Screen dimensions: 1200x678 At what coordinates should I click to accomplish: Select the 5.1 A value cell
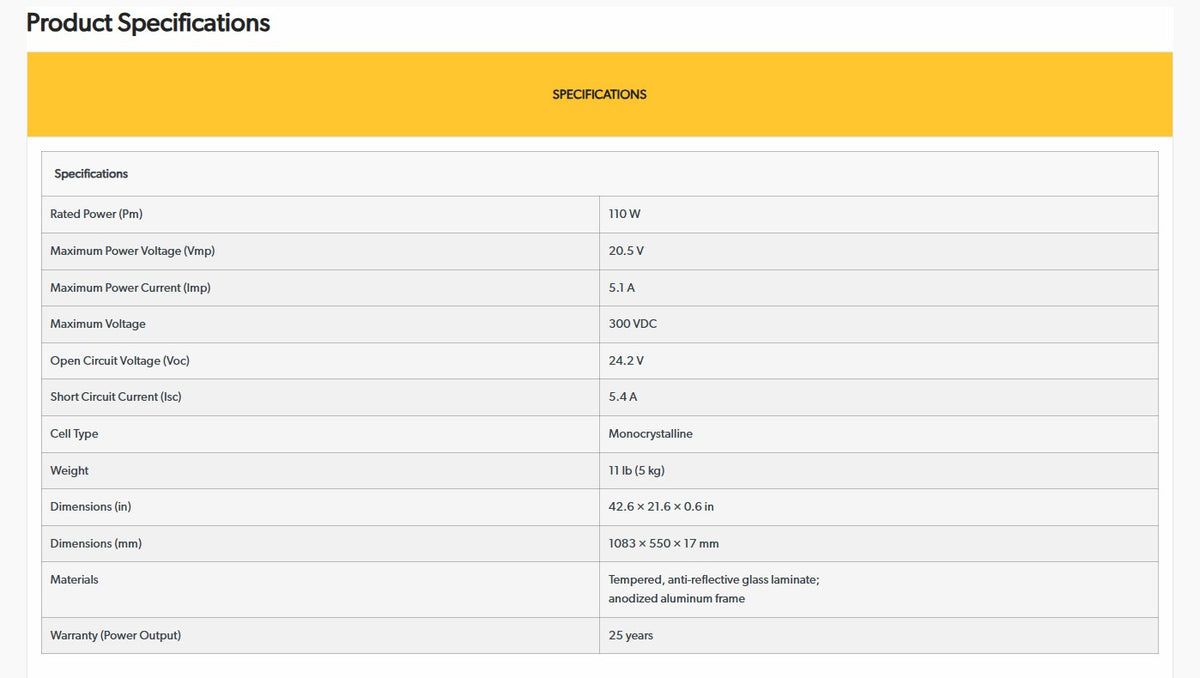tap(878, 288)
